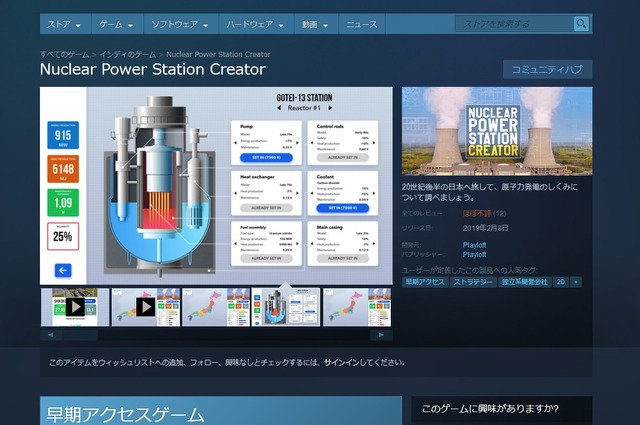Open developer Playloft link

474,245
